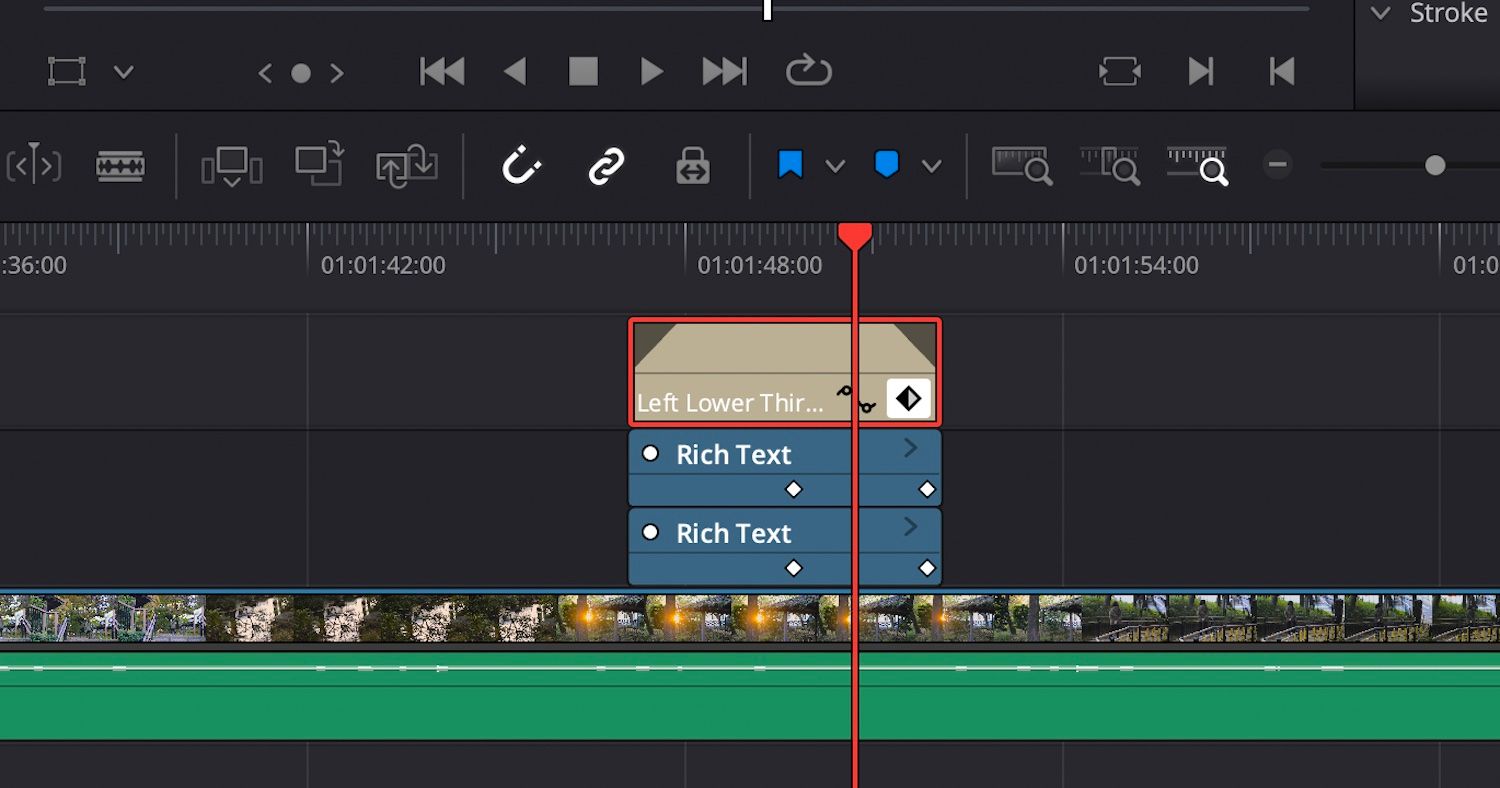This screenshot has width=1500, height=788.
Task: Open the marker color dropdown arrow
Action: click(931, 166)
